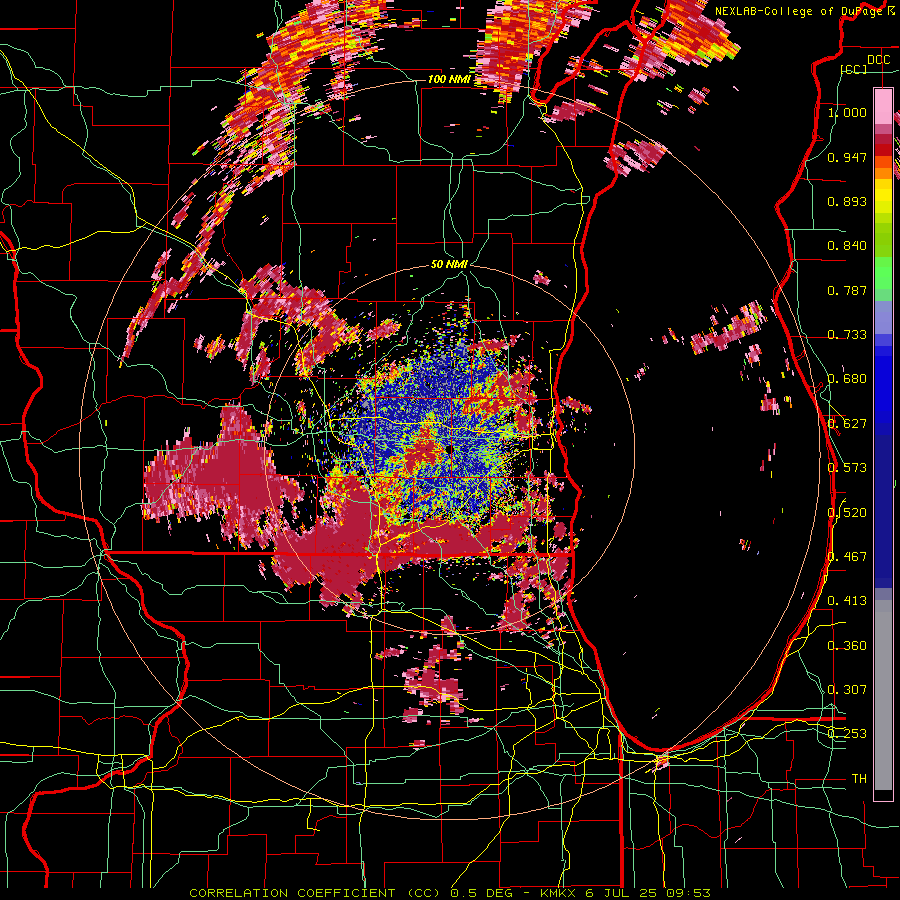Click the Correlation Coefficient caption at the bottom
900x900 pixels.
[450, 893]
